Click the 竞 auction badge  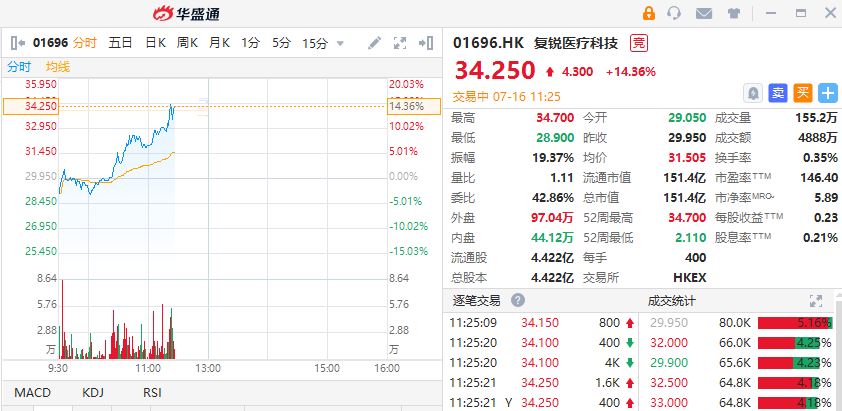coord(638,43)
